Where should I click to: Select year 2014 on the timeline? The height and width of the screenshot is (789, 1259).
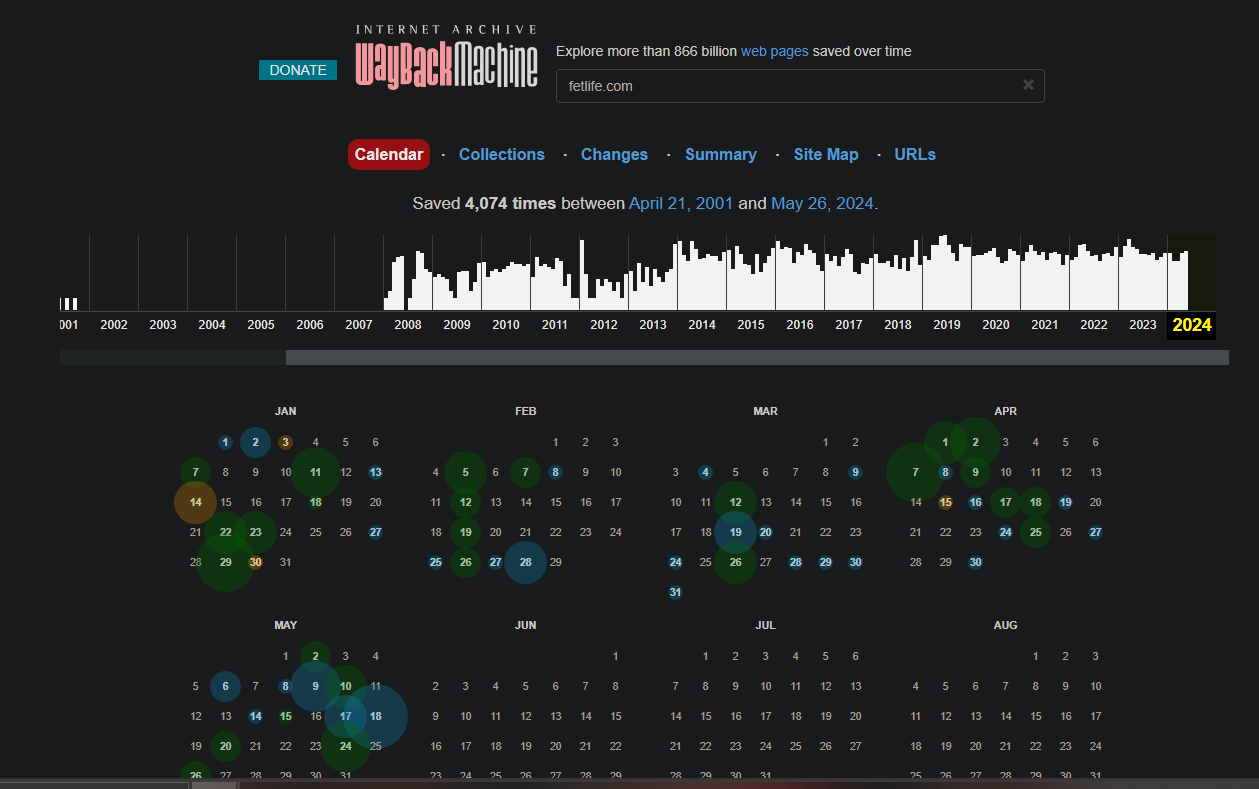tap(702, 325)
